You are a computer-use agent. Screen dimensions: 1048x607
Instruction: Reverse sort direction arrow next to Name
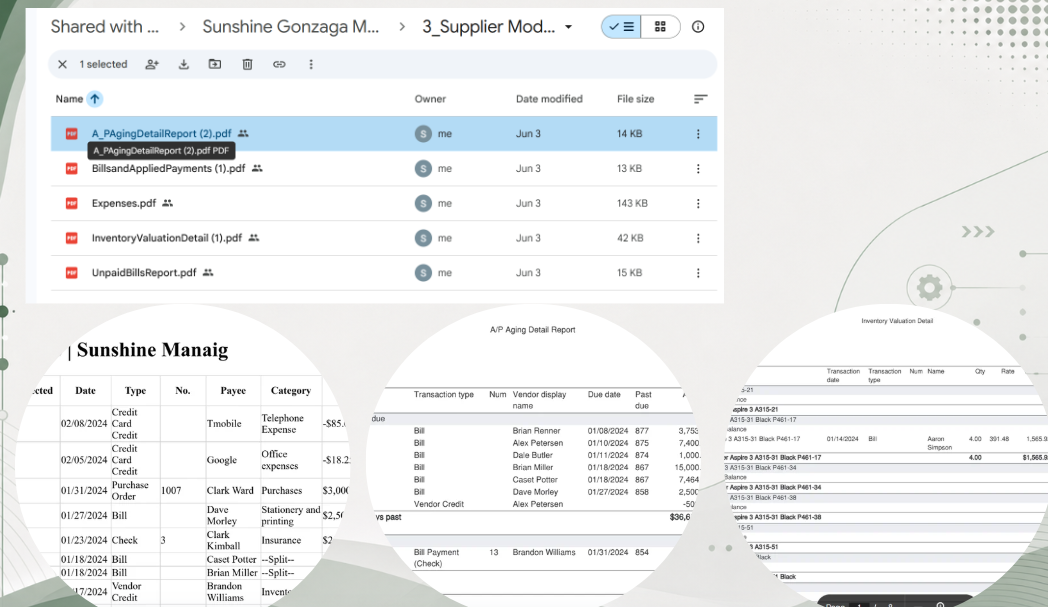click(95, 99)
